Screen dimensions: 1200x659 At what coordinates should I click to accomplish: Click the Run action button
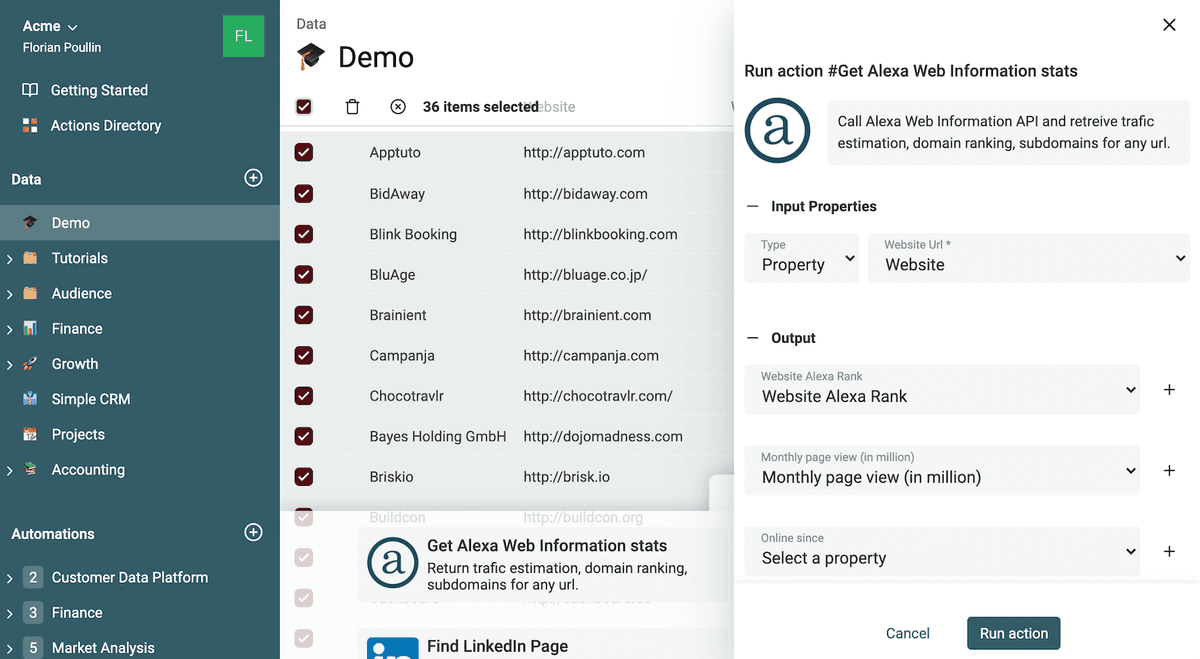(1013, 633)
